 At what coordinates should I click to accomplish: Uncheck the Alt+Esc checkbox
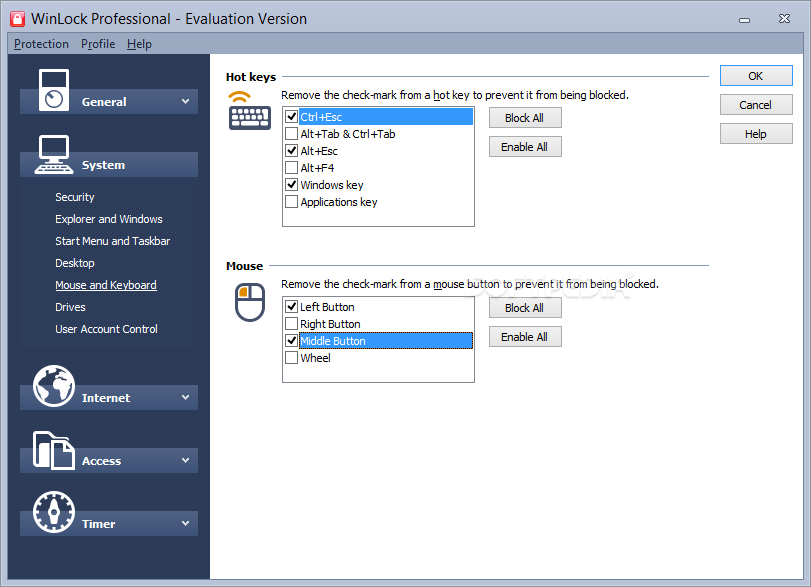click(x=292, y=151)
